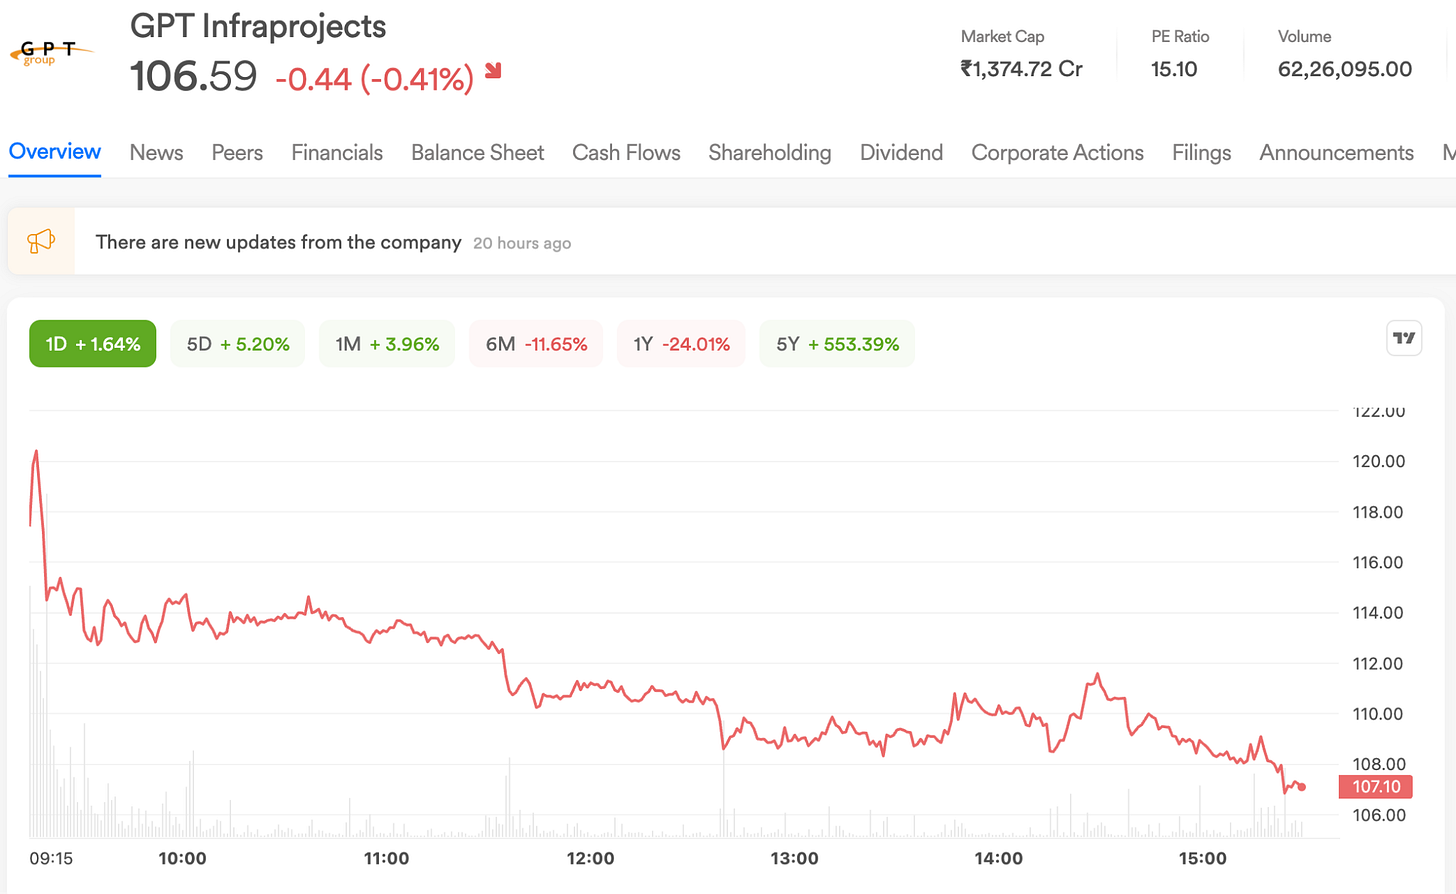Click the Volume label
Screen dimensions: 1456x894
point(1304,36)
